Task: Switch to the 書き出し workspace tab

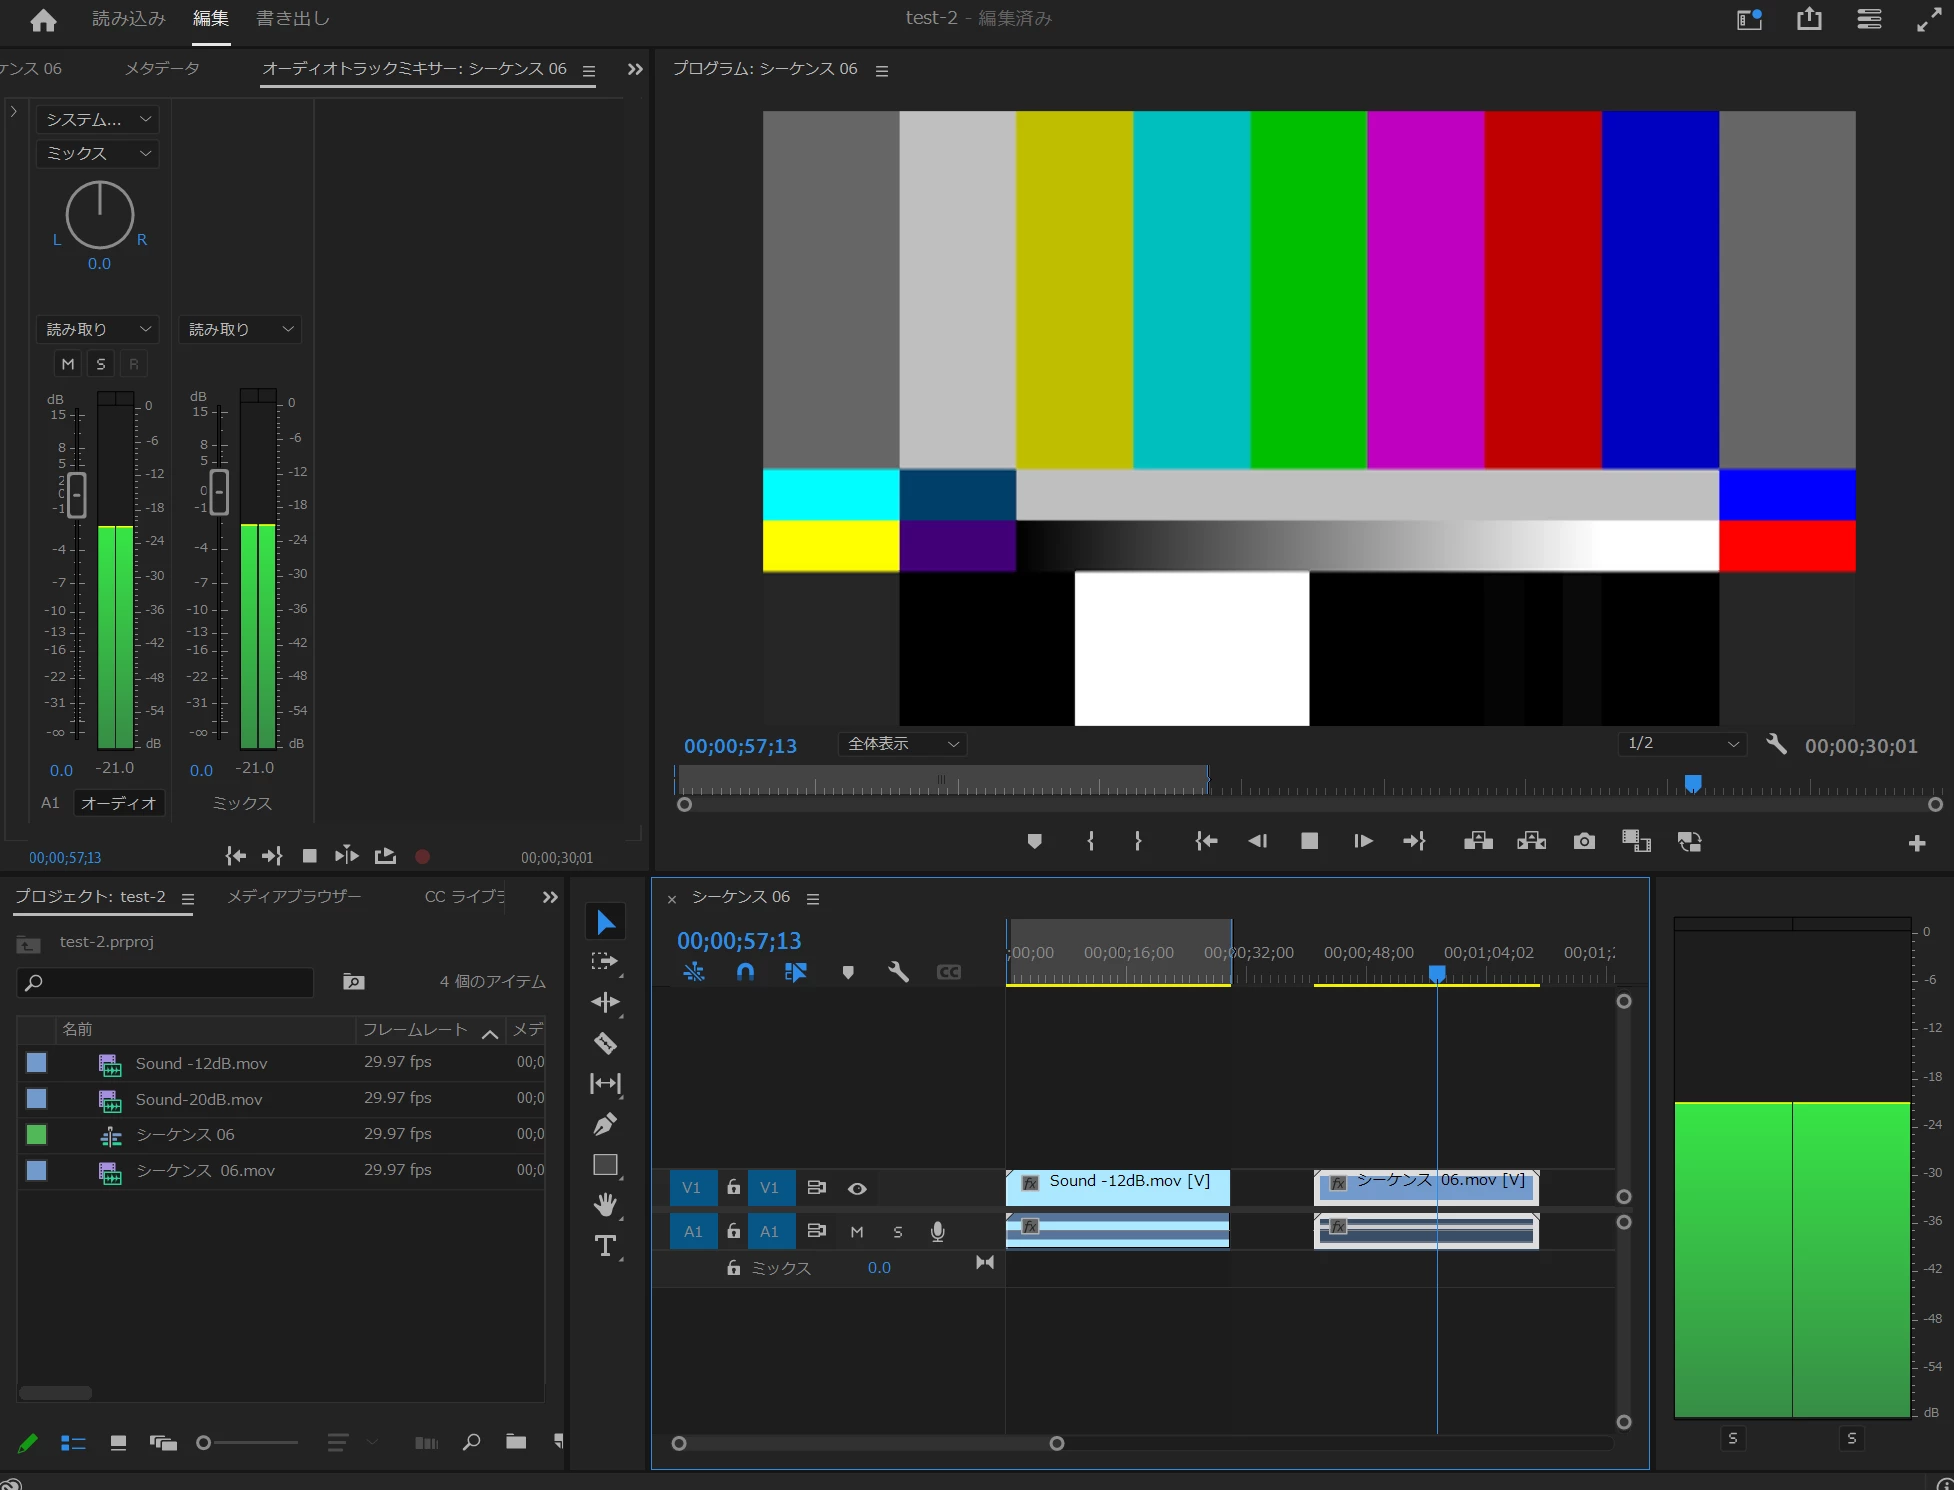Action: pos(292,19)
